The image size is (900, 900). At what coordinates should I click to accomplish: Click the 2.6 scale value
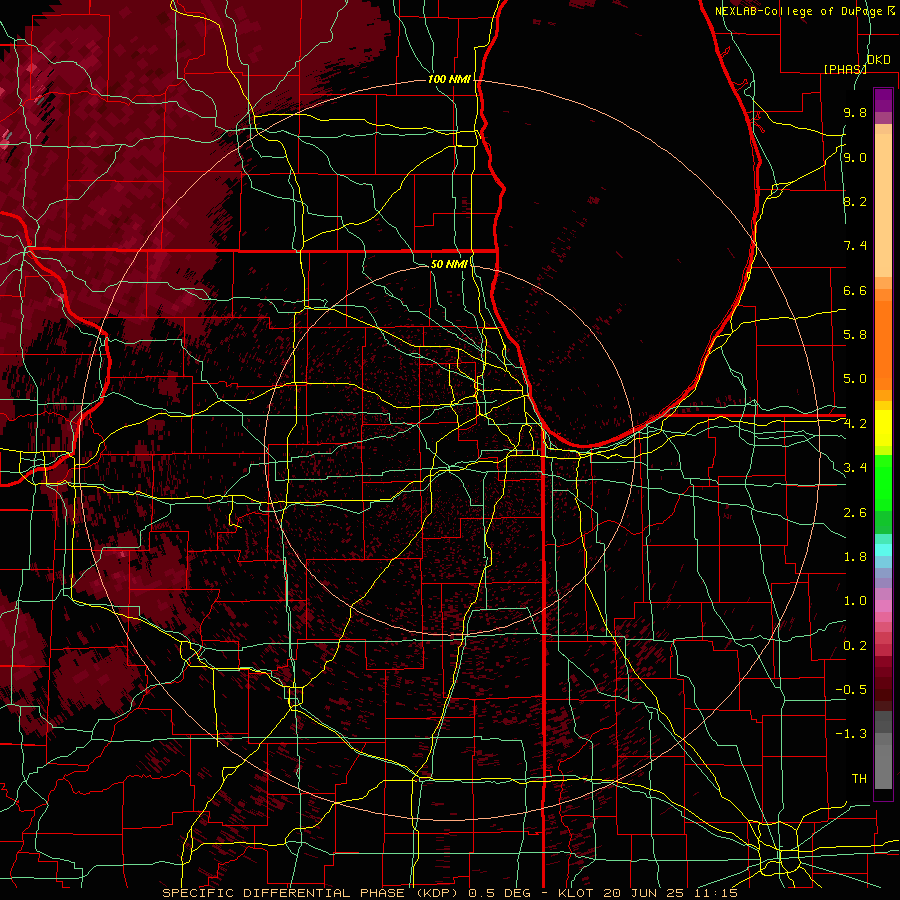pyautogui.click(x=855, y=513)
